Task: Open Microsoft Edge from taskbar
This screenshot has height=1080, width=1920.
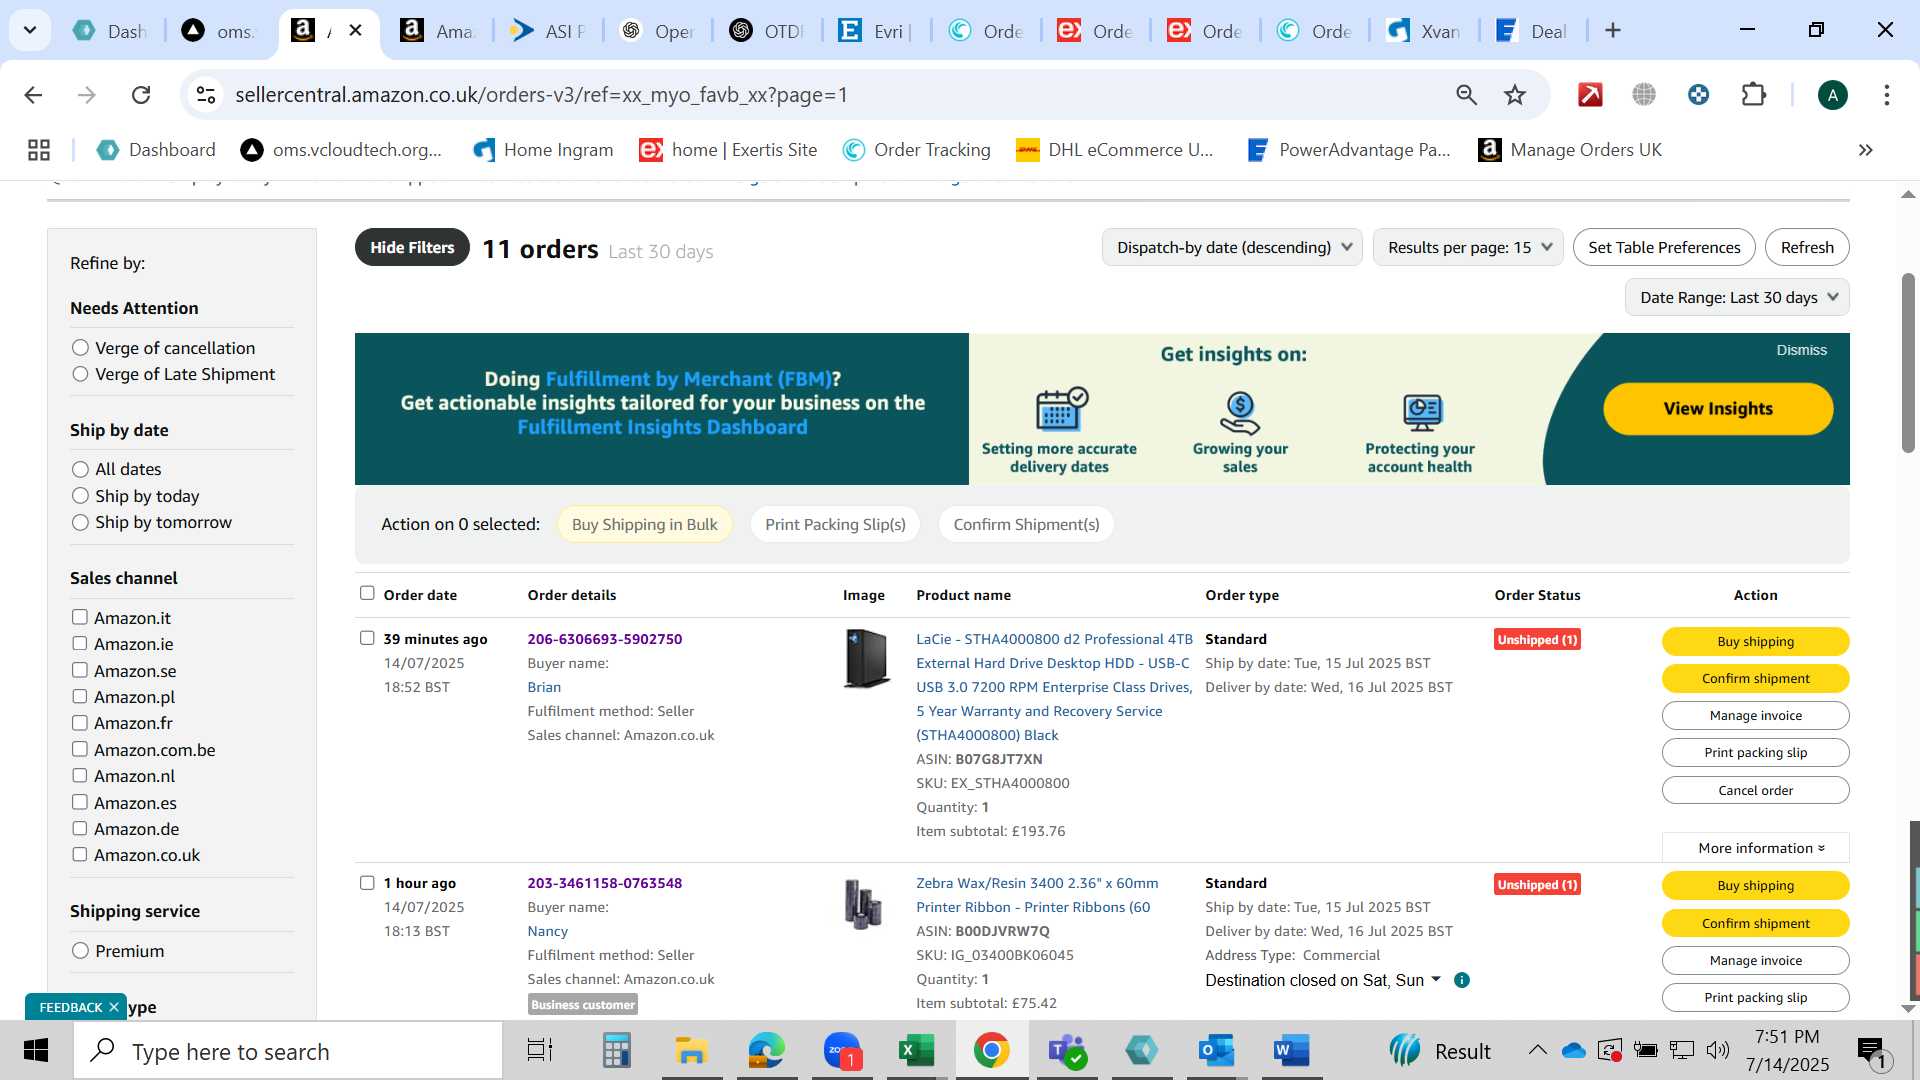Action: coord(766,1051)
